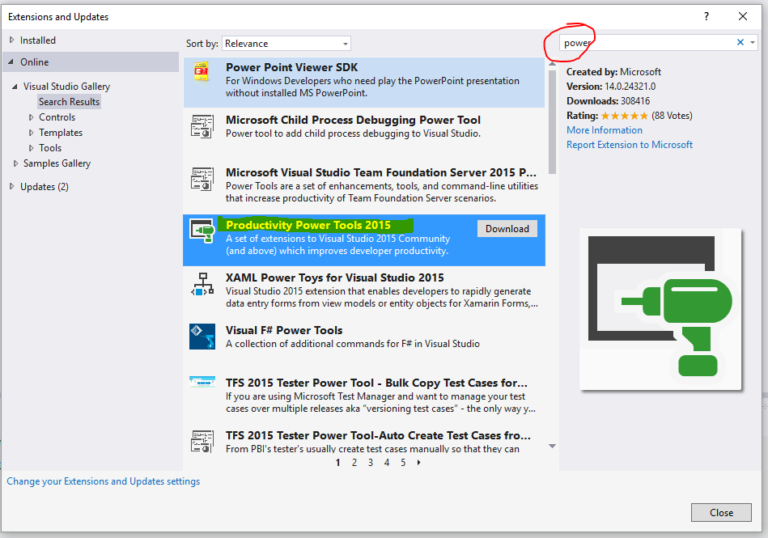The width and height of the screenshot is (768, 538).
Task: Click the TFS Bulk Copy Test Cases icon
Action: [202, 384]
